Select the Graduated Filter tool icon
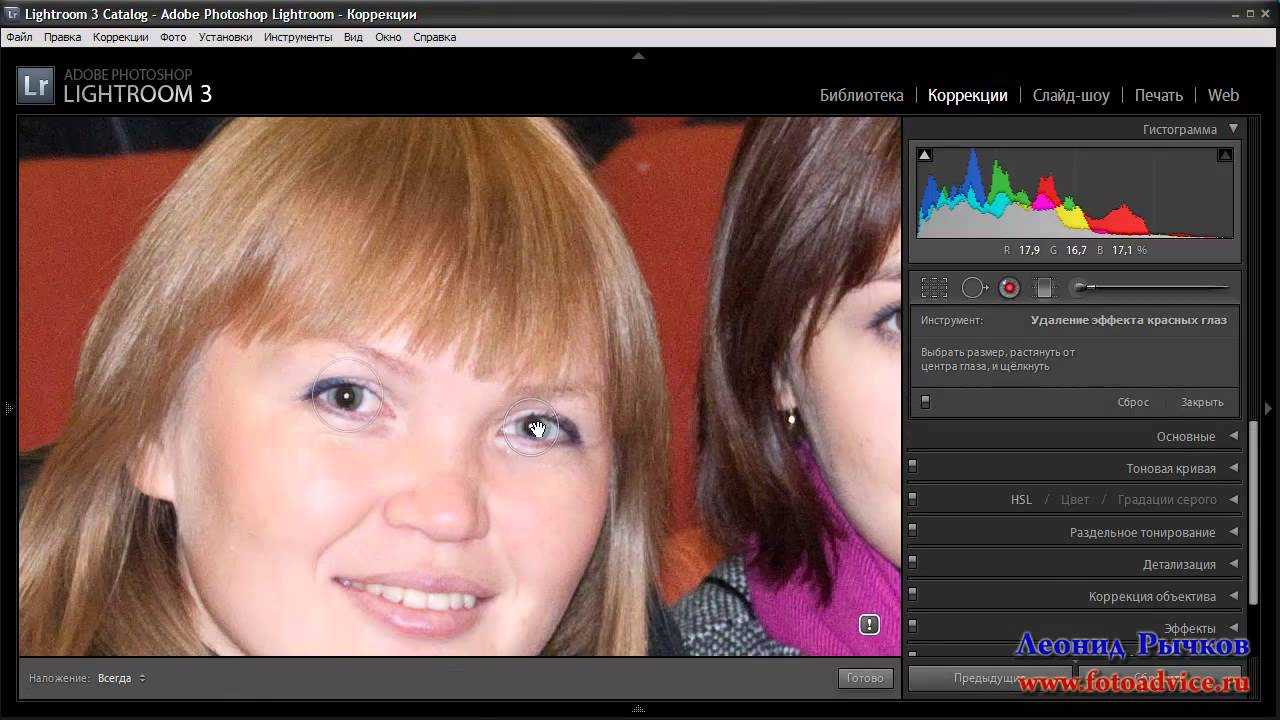The height and width of the screenshot is (720, 1280). [x=1044, y=288]
